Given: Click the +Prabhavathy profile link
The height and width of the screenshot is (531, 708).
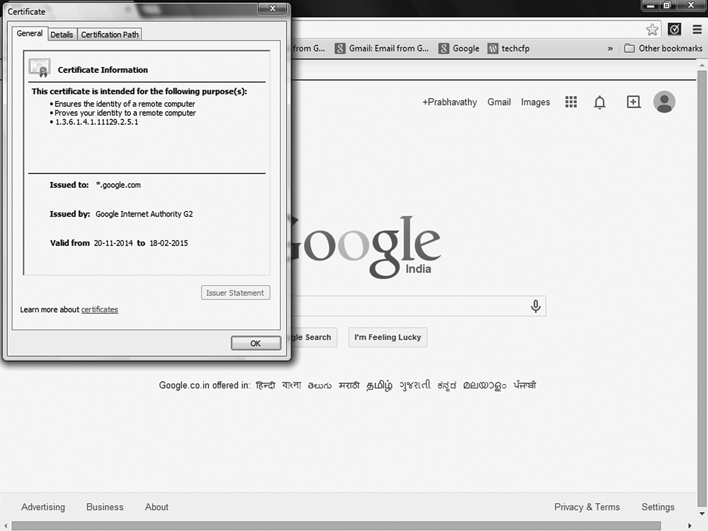Looking at the screenshot, I should click(450, 102).
